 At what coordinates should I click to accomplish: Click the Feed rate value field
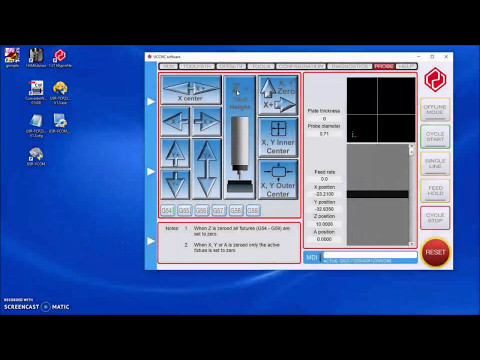[324, 179]
